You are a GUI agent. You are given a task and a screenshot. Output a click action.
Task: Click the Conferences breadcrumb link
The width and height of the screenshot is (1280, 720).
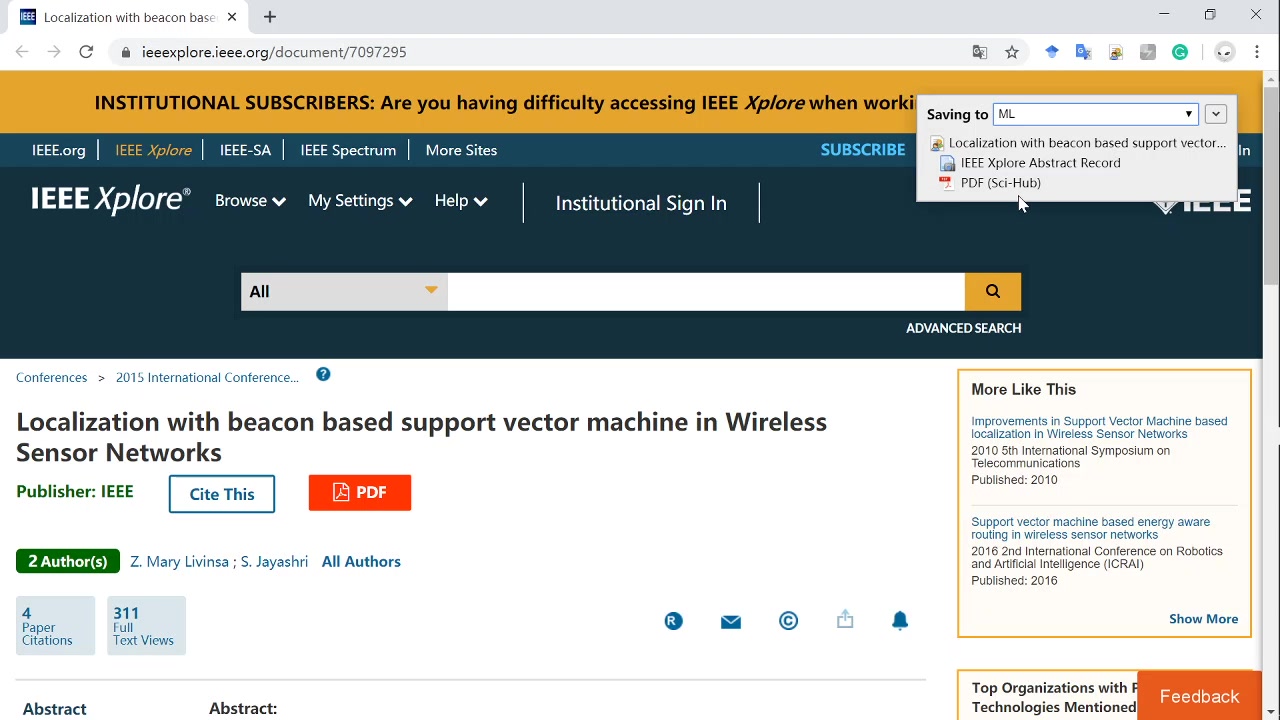(x=52, y=378)
